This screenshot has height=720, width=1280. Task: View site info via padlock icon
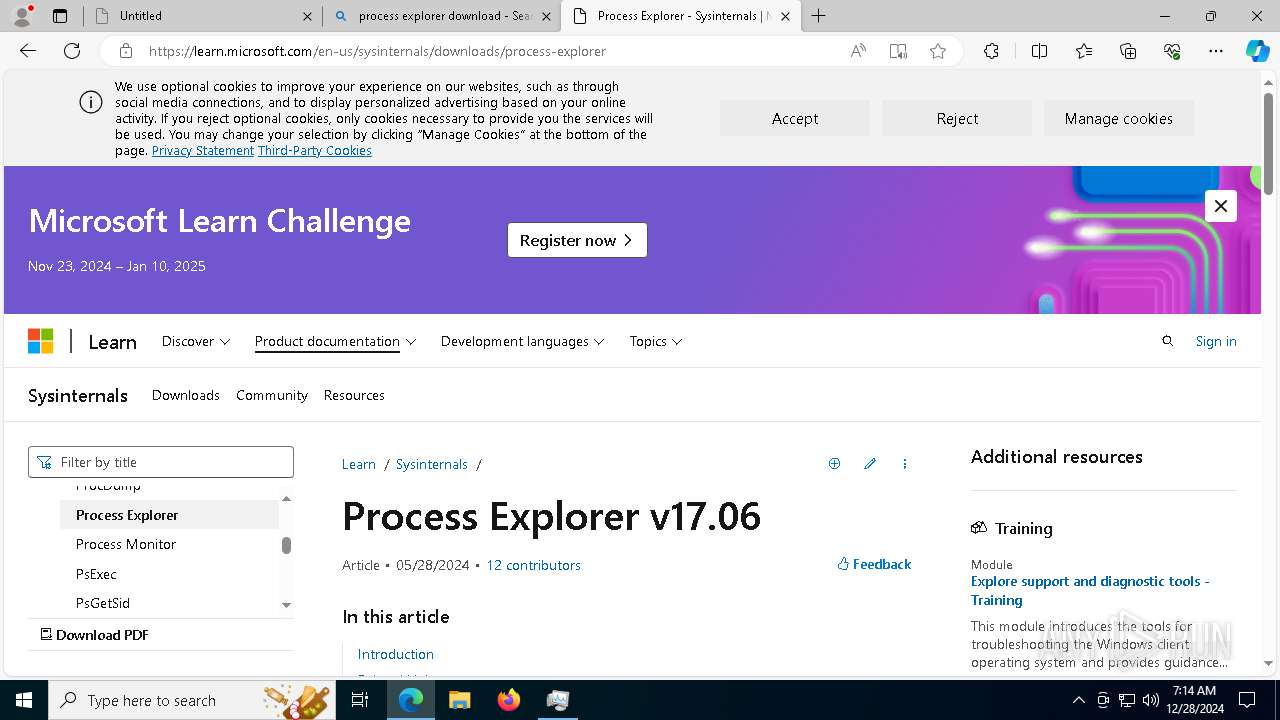[125, 51]
